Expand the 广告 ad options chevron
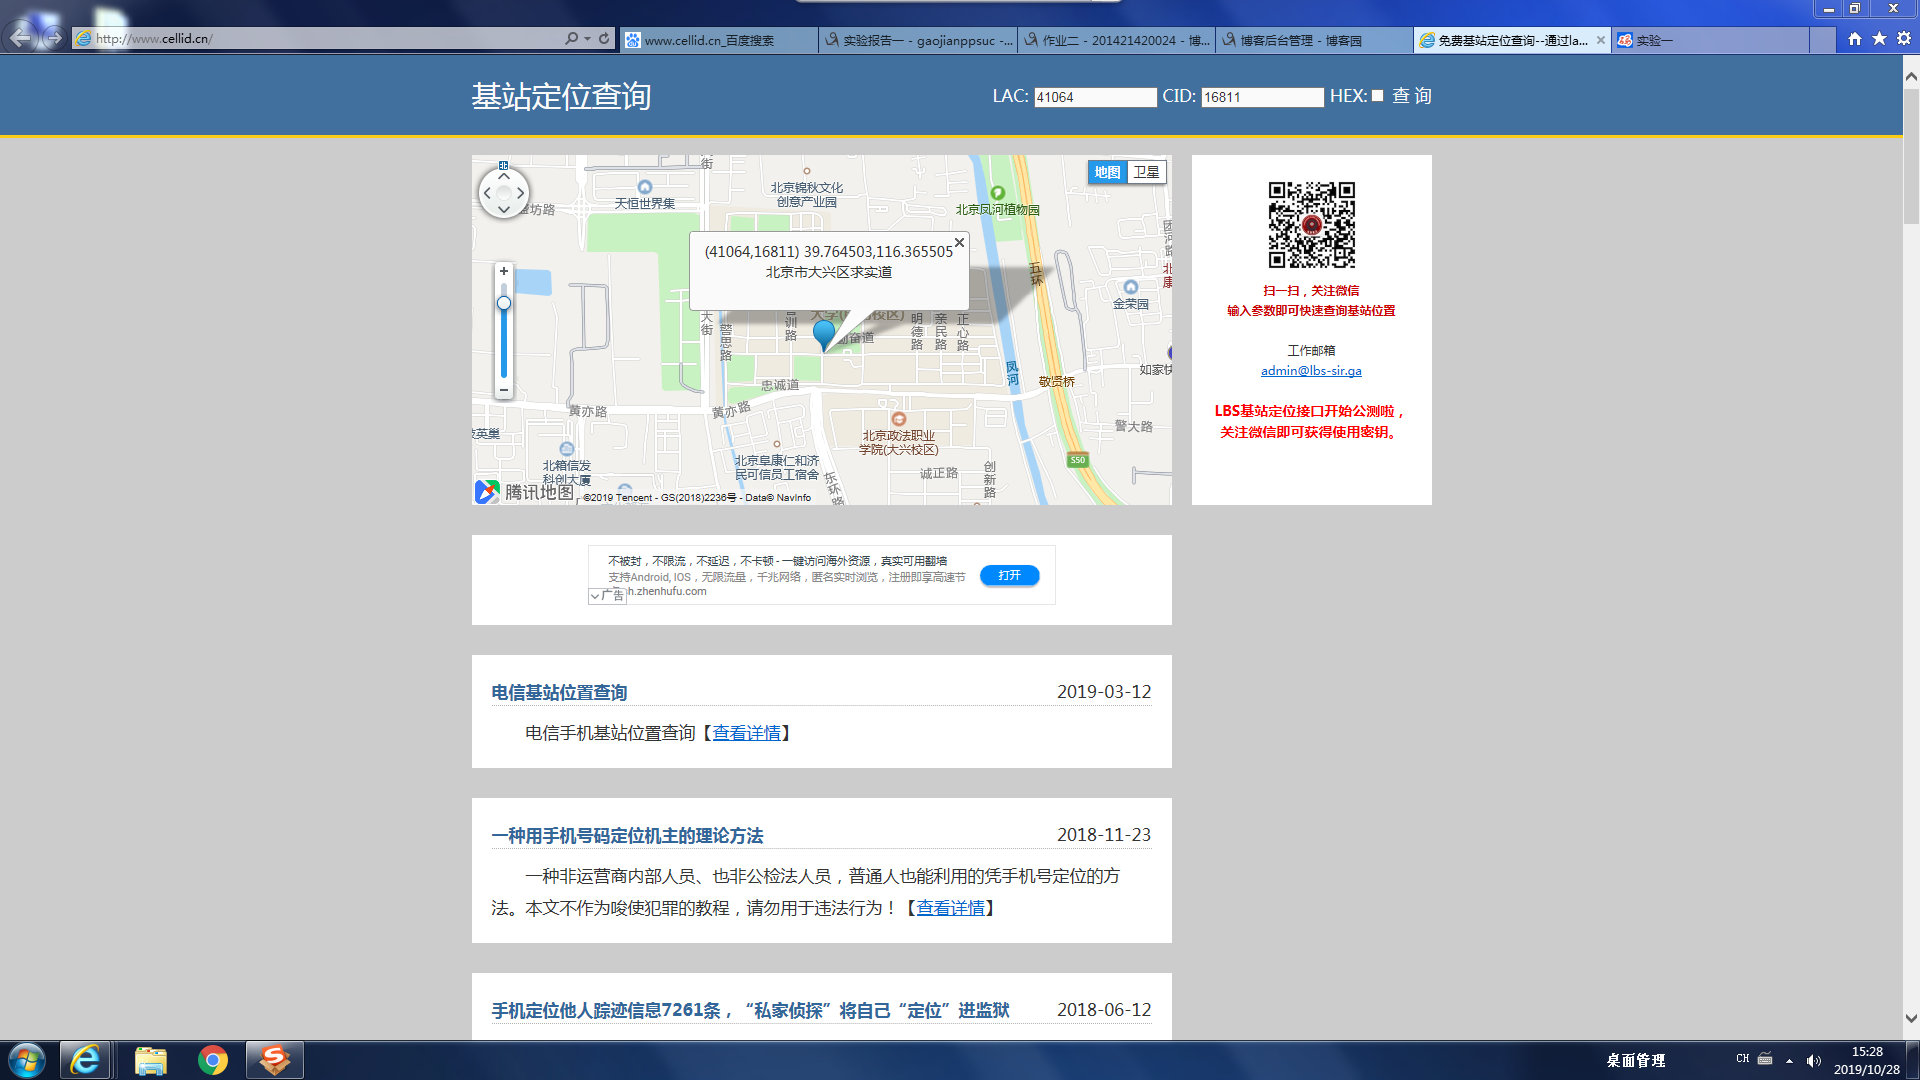Image resolution: width=1920 pixels, height=1080 pixels. pos(595,596)
